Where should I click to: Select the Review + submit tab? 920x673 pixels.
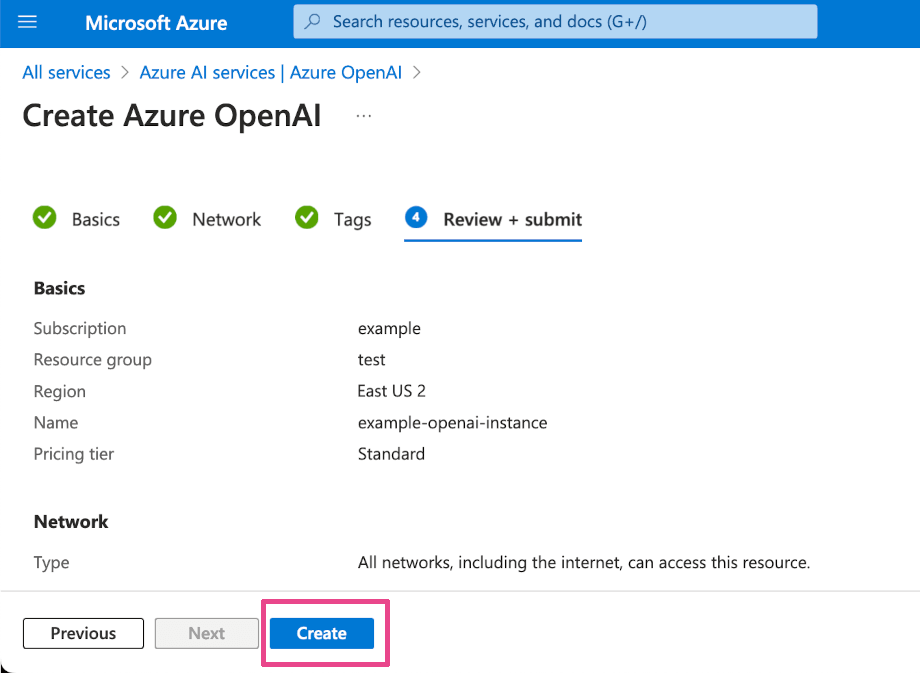pos(512,220)
